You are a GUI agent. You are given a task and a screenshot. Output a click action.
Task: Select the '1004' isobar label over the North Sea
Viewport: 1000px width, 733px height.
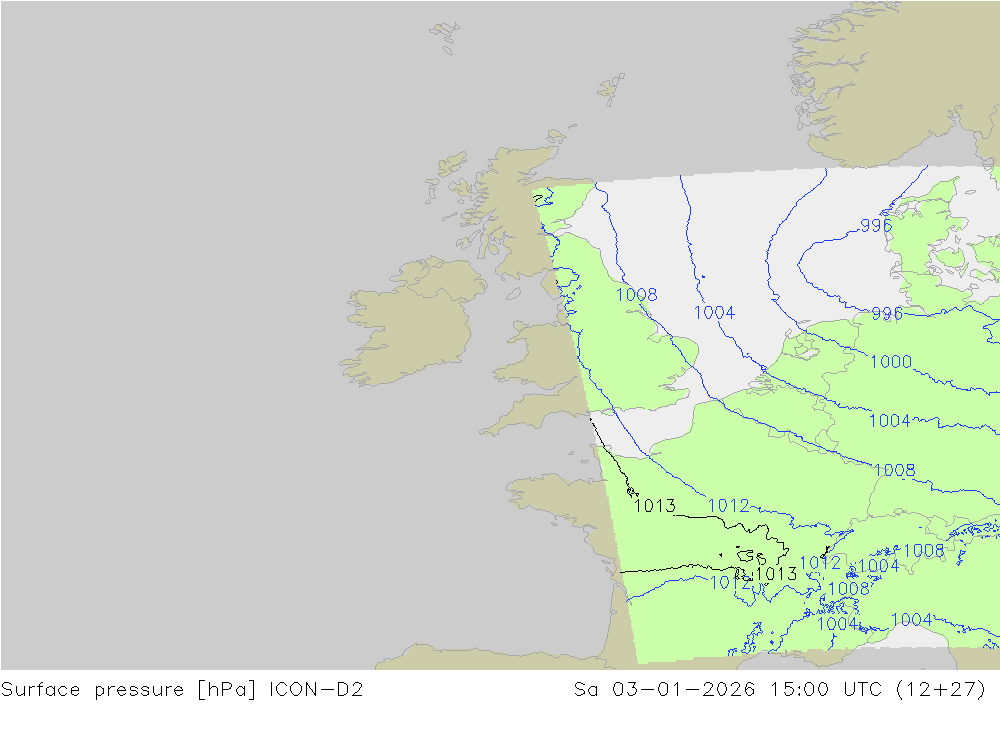pos(714,313)
